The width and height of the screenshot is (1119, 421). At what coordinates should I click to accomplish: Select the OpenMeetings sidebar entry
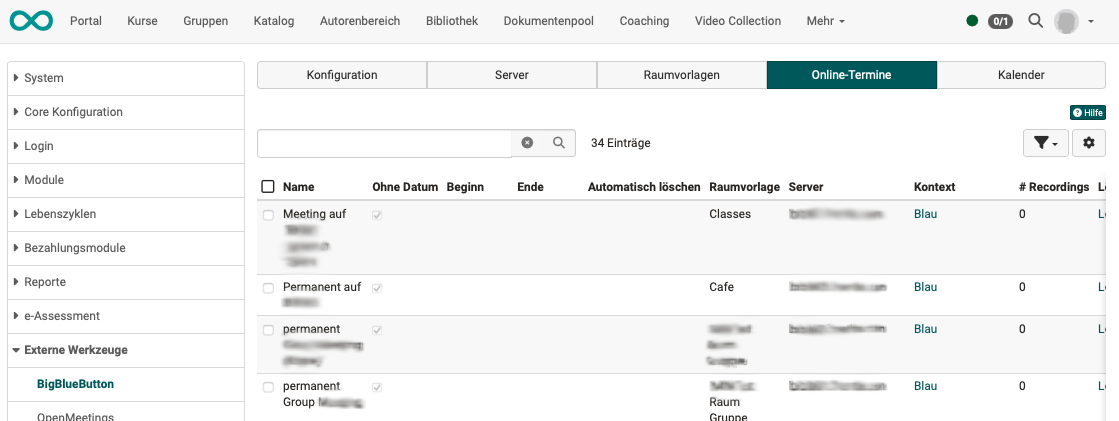coord(76,417)
